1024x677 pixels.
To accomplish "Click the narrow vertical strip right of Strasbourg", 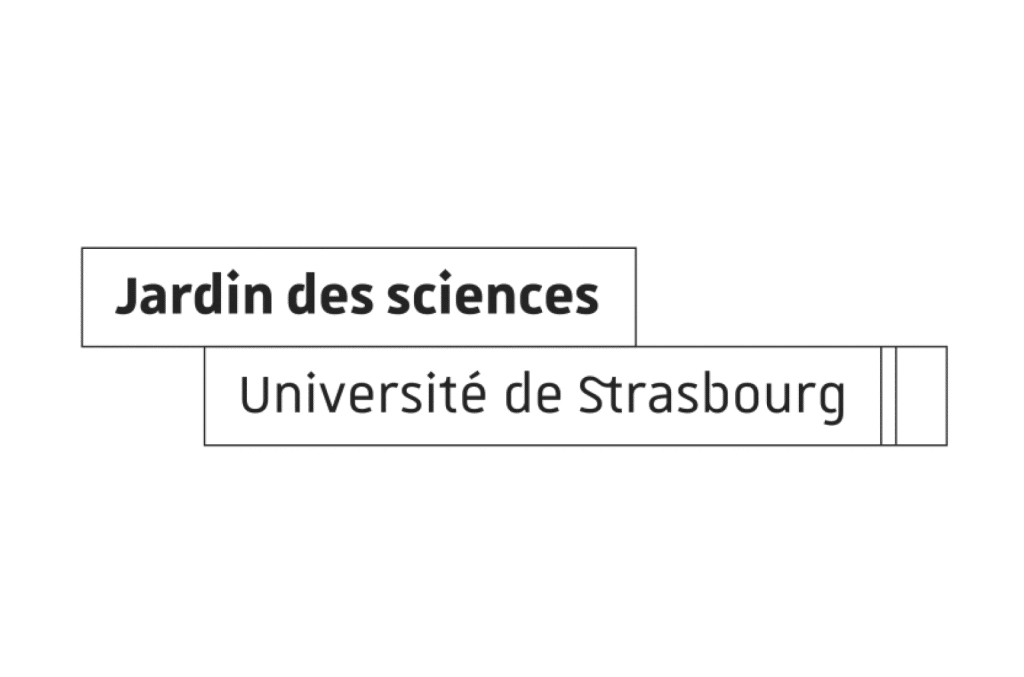I will tap(888, 396).
